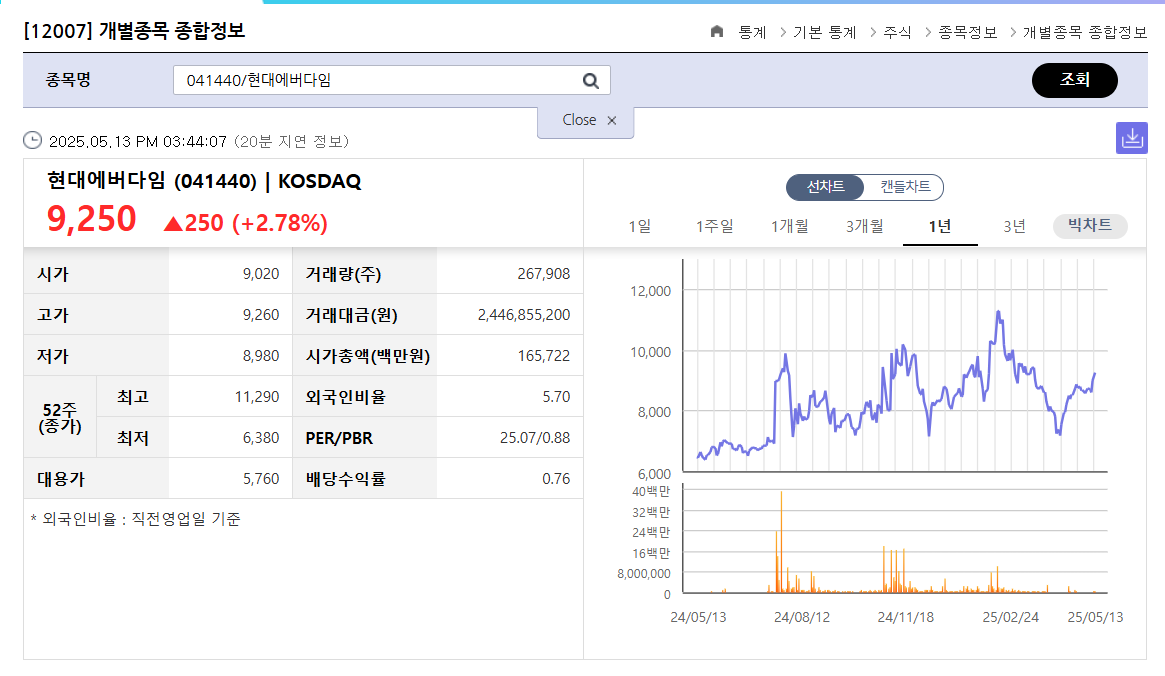Image resolution: width=1165 pixels, height=676 pixels.
Task: Click the blue download icon top right
Action: tap(1131, 138)
